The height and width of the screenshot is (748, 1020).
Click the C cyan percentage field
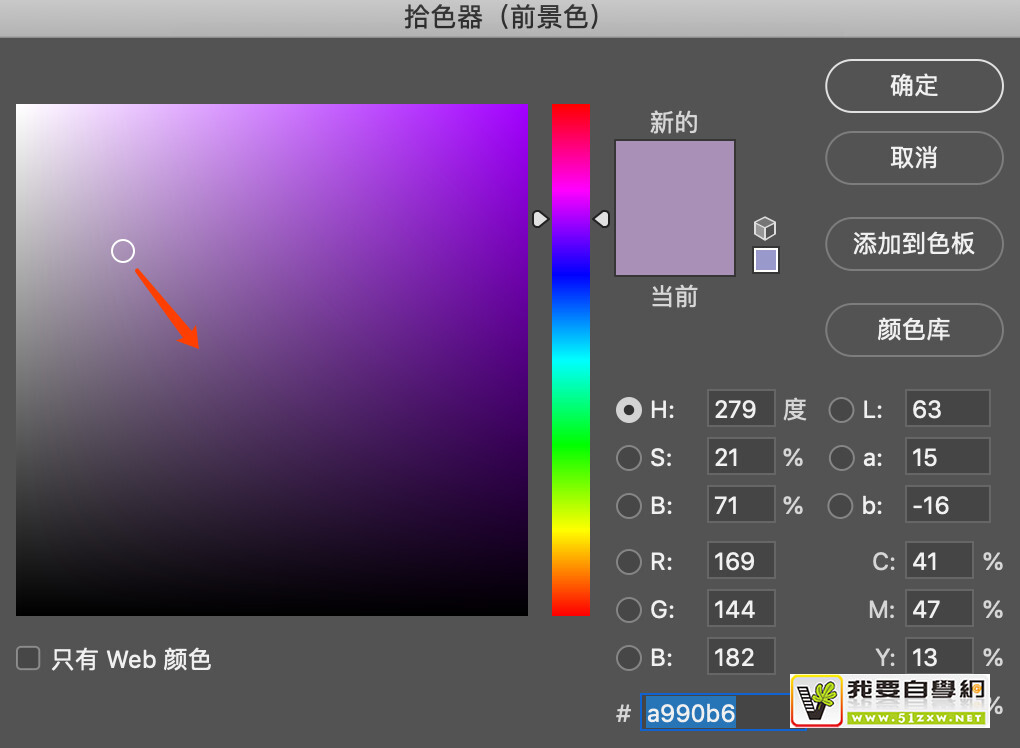[x=939, y=561]
